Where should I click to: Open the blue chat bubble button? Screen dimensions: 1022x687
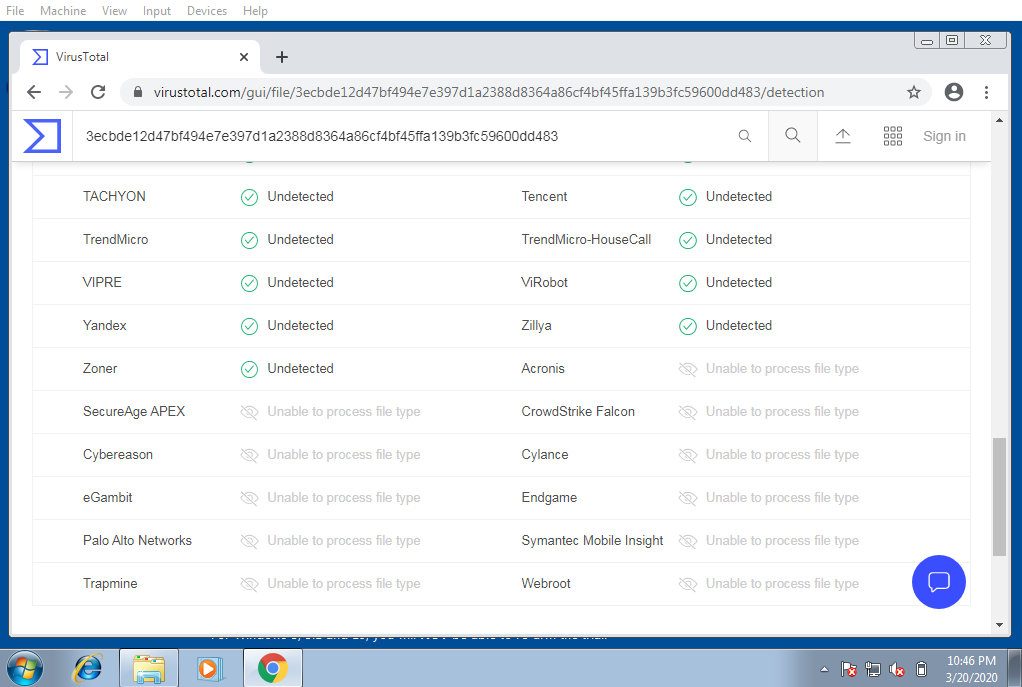tap(939, 581)
